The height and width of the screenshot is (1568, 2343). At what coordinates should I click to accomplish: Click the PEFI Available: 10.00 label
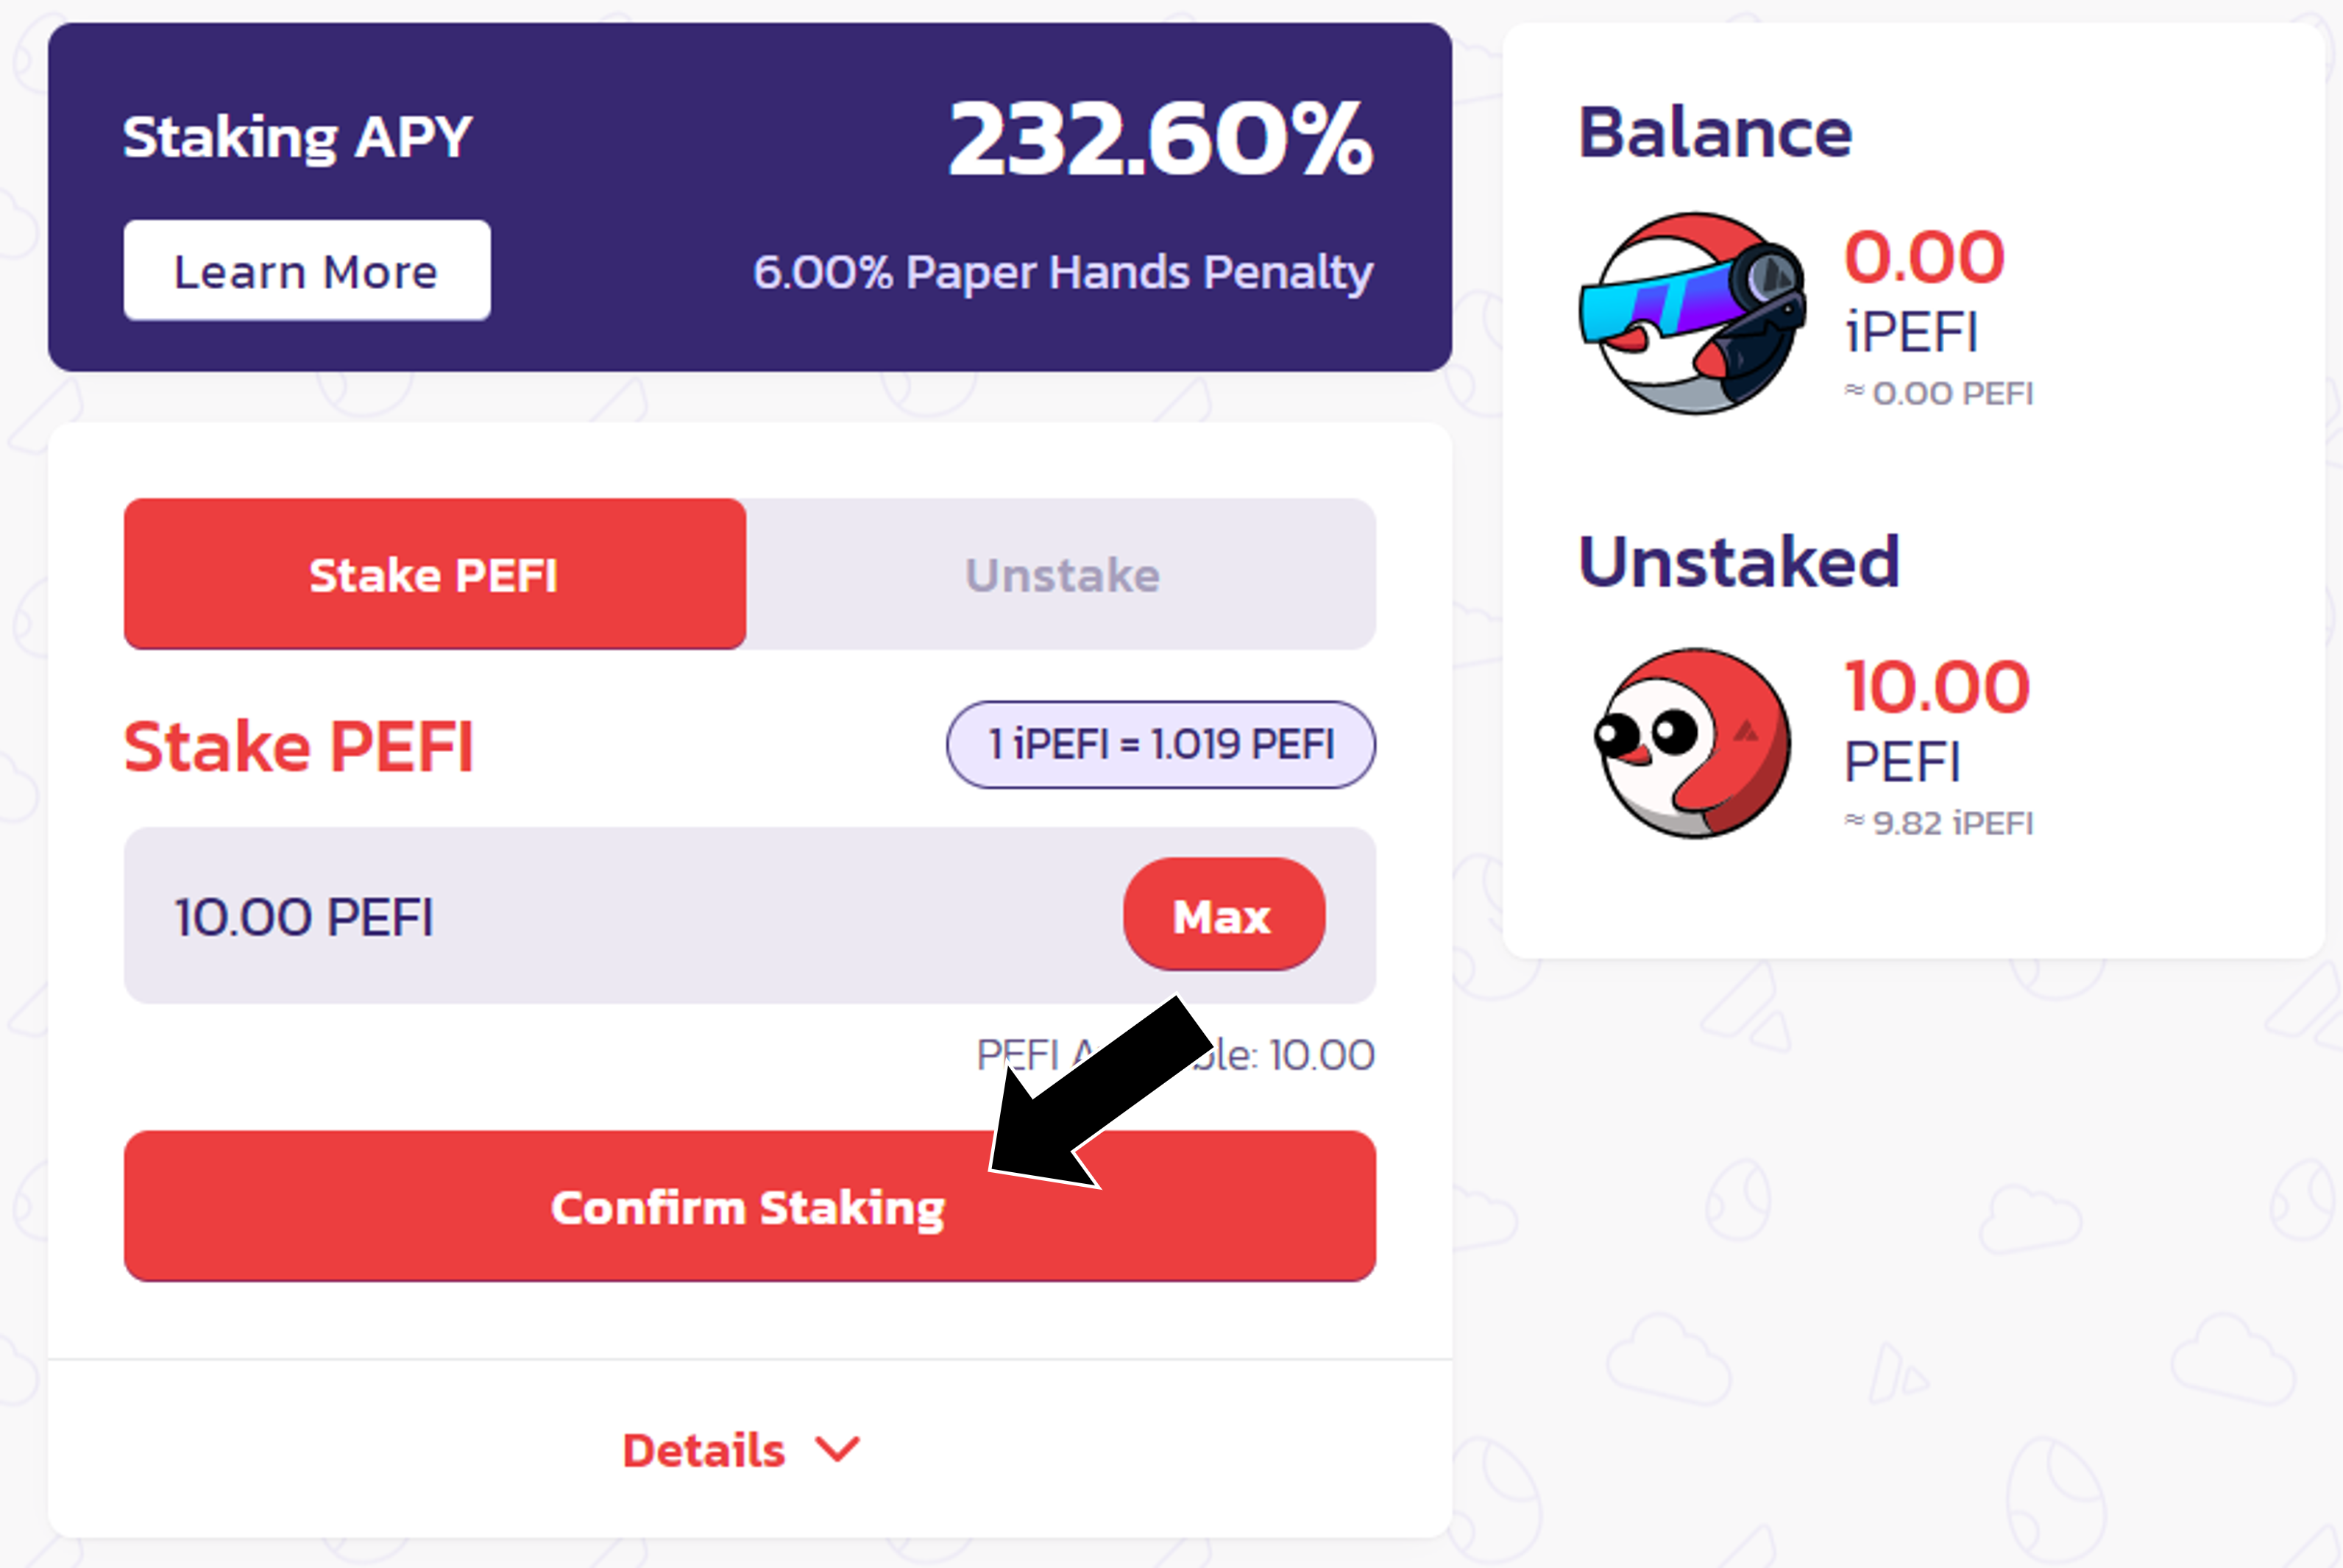click(1175, 1054)
